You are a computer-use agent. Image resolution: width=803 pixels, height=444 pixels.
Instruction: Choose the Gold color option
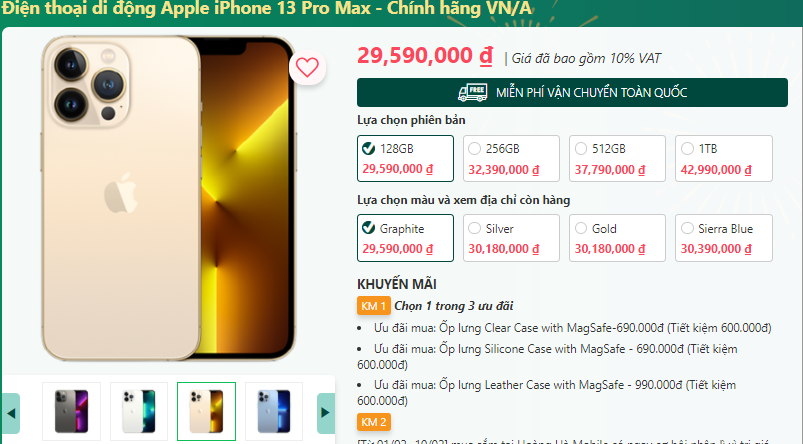(617, 238)
